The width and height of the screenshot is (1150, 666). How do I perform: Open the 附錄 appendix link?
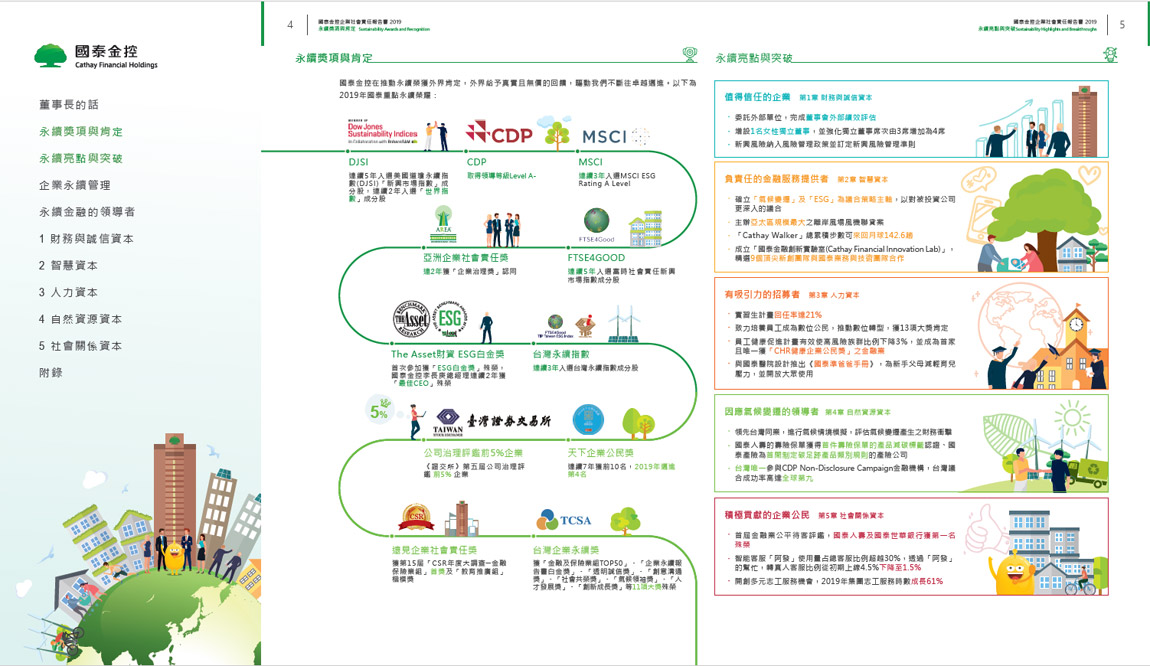pyautogui.click(x=51, y=373)
